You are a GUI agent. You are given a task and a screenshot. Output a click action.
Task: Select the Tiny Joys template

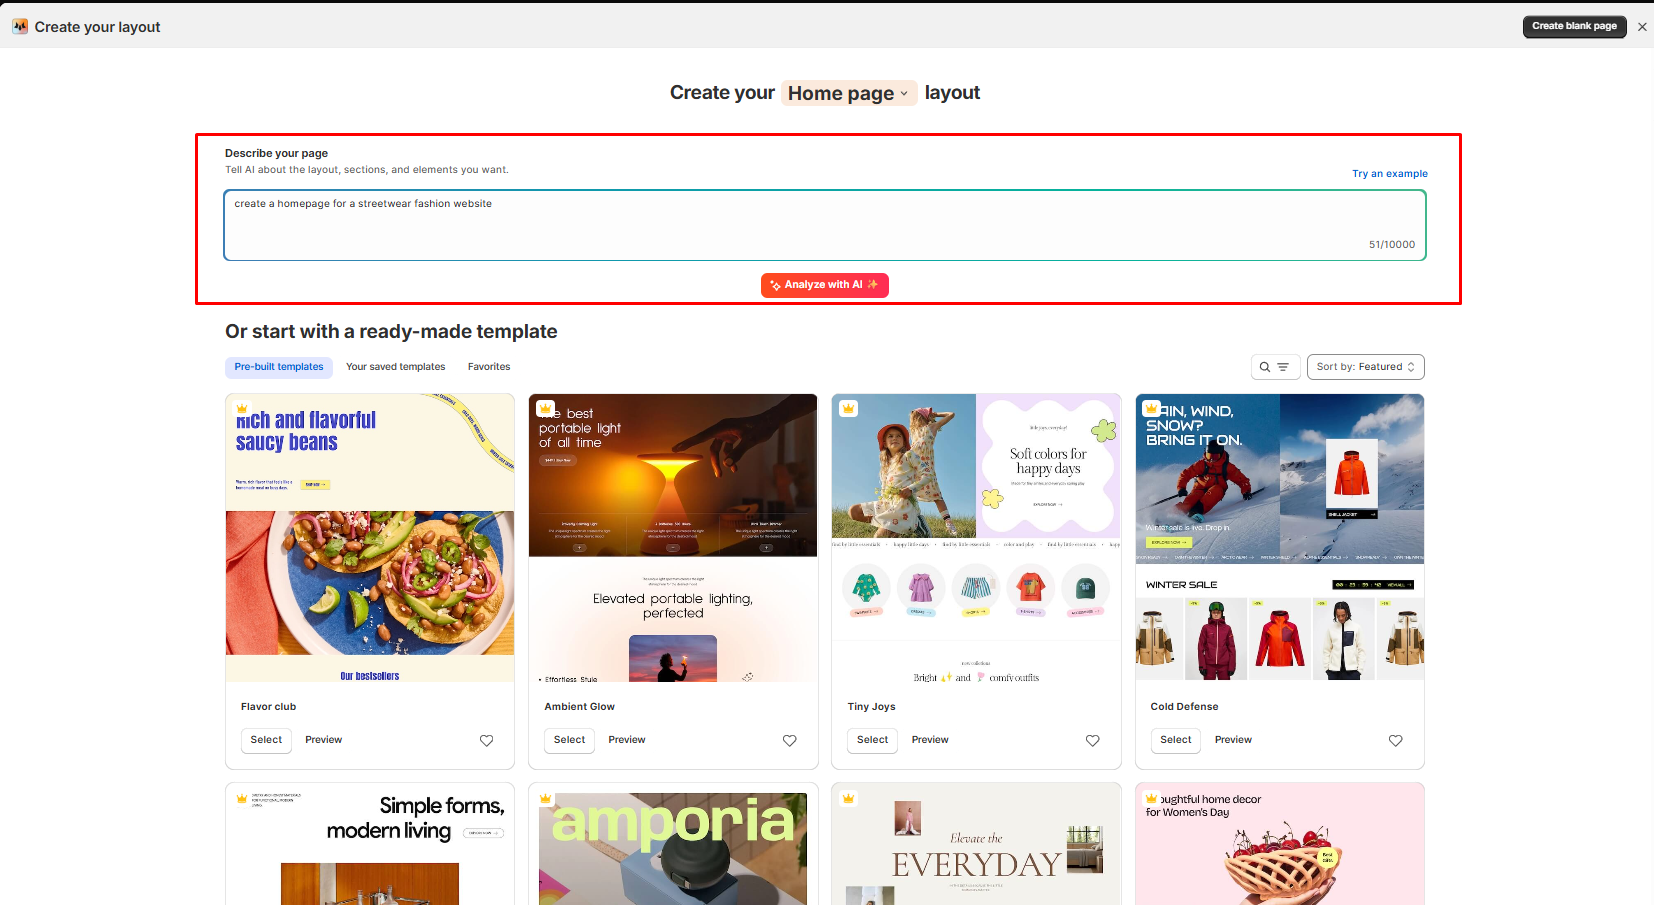tap(872, 740)
